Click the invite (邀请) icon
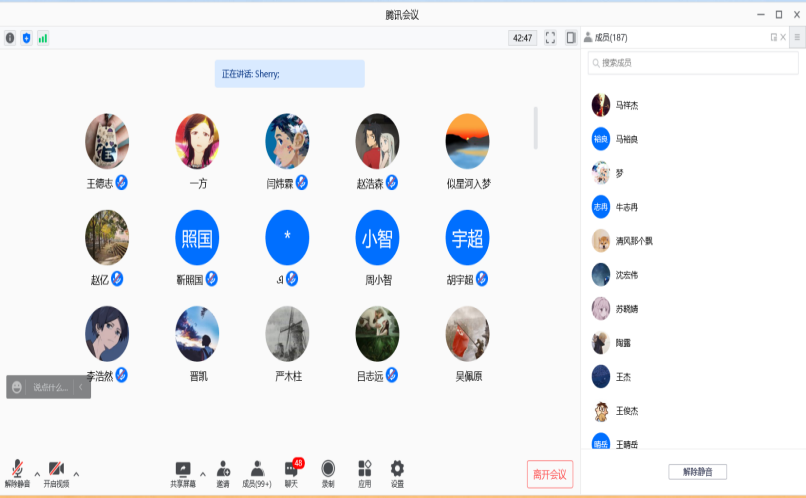 (223, 469)
